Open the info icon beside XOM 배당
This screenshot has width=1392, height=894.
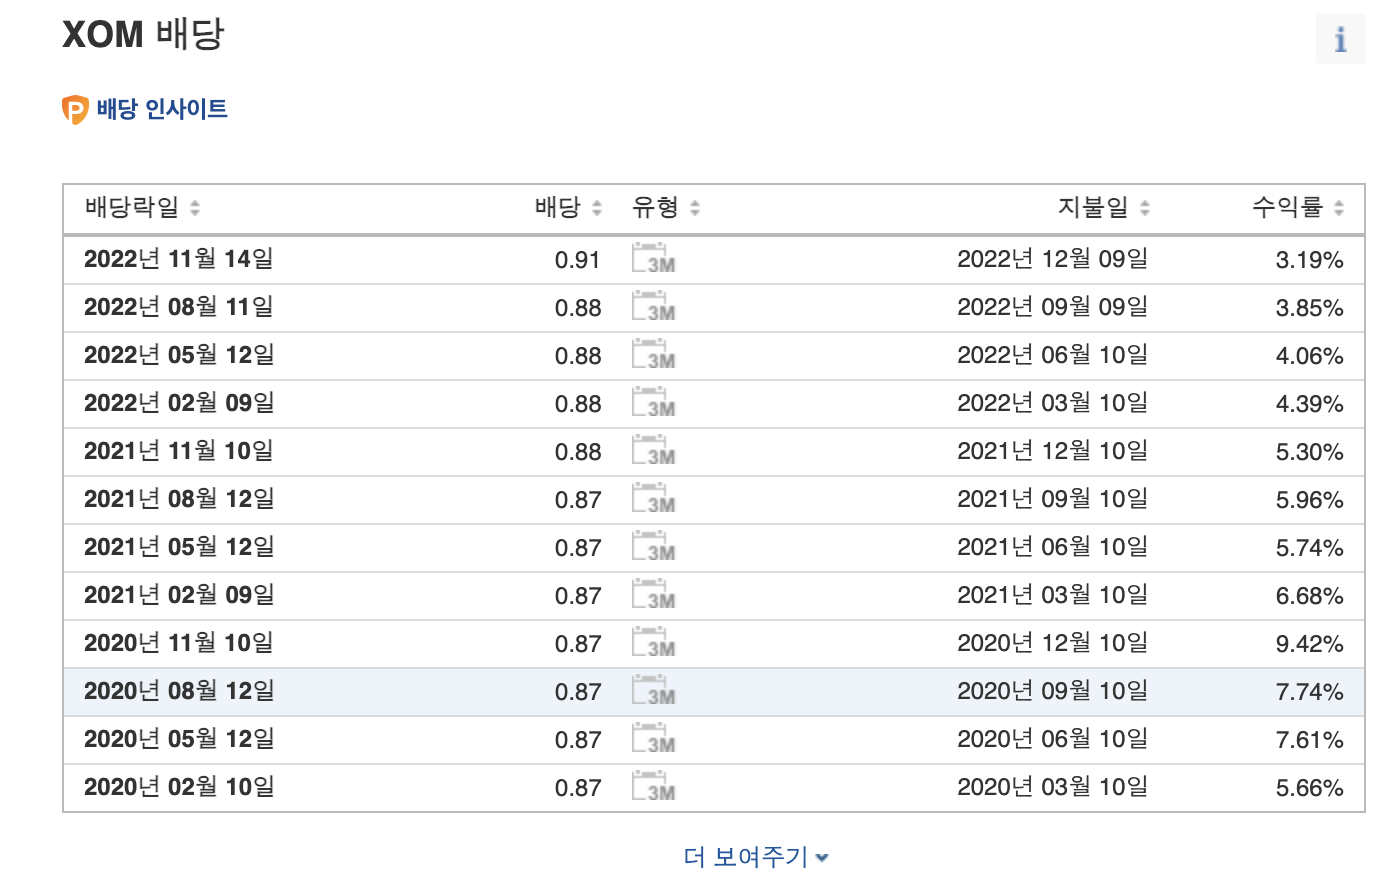[x=1340, y=40]
